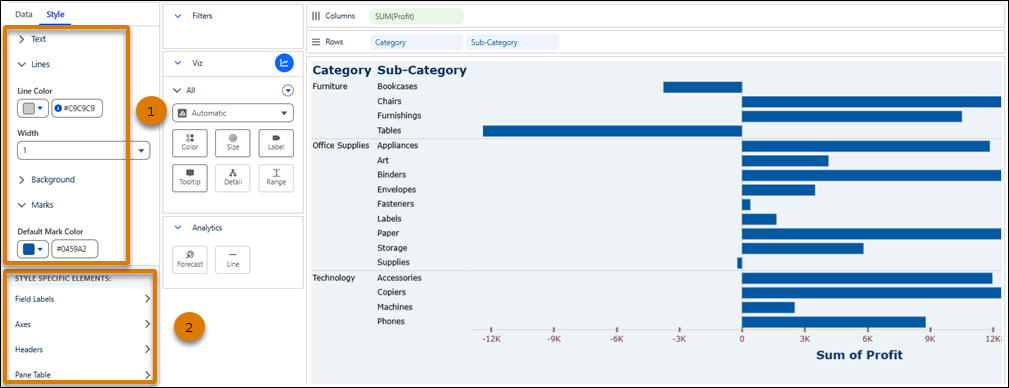This screenshot has width=1009, height=388.
Task: Edit the #C9C9C9 line color hex field
Action: [77, 109]
